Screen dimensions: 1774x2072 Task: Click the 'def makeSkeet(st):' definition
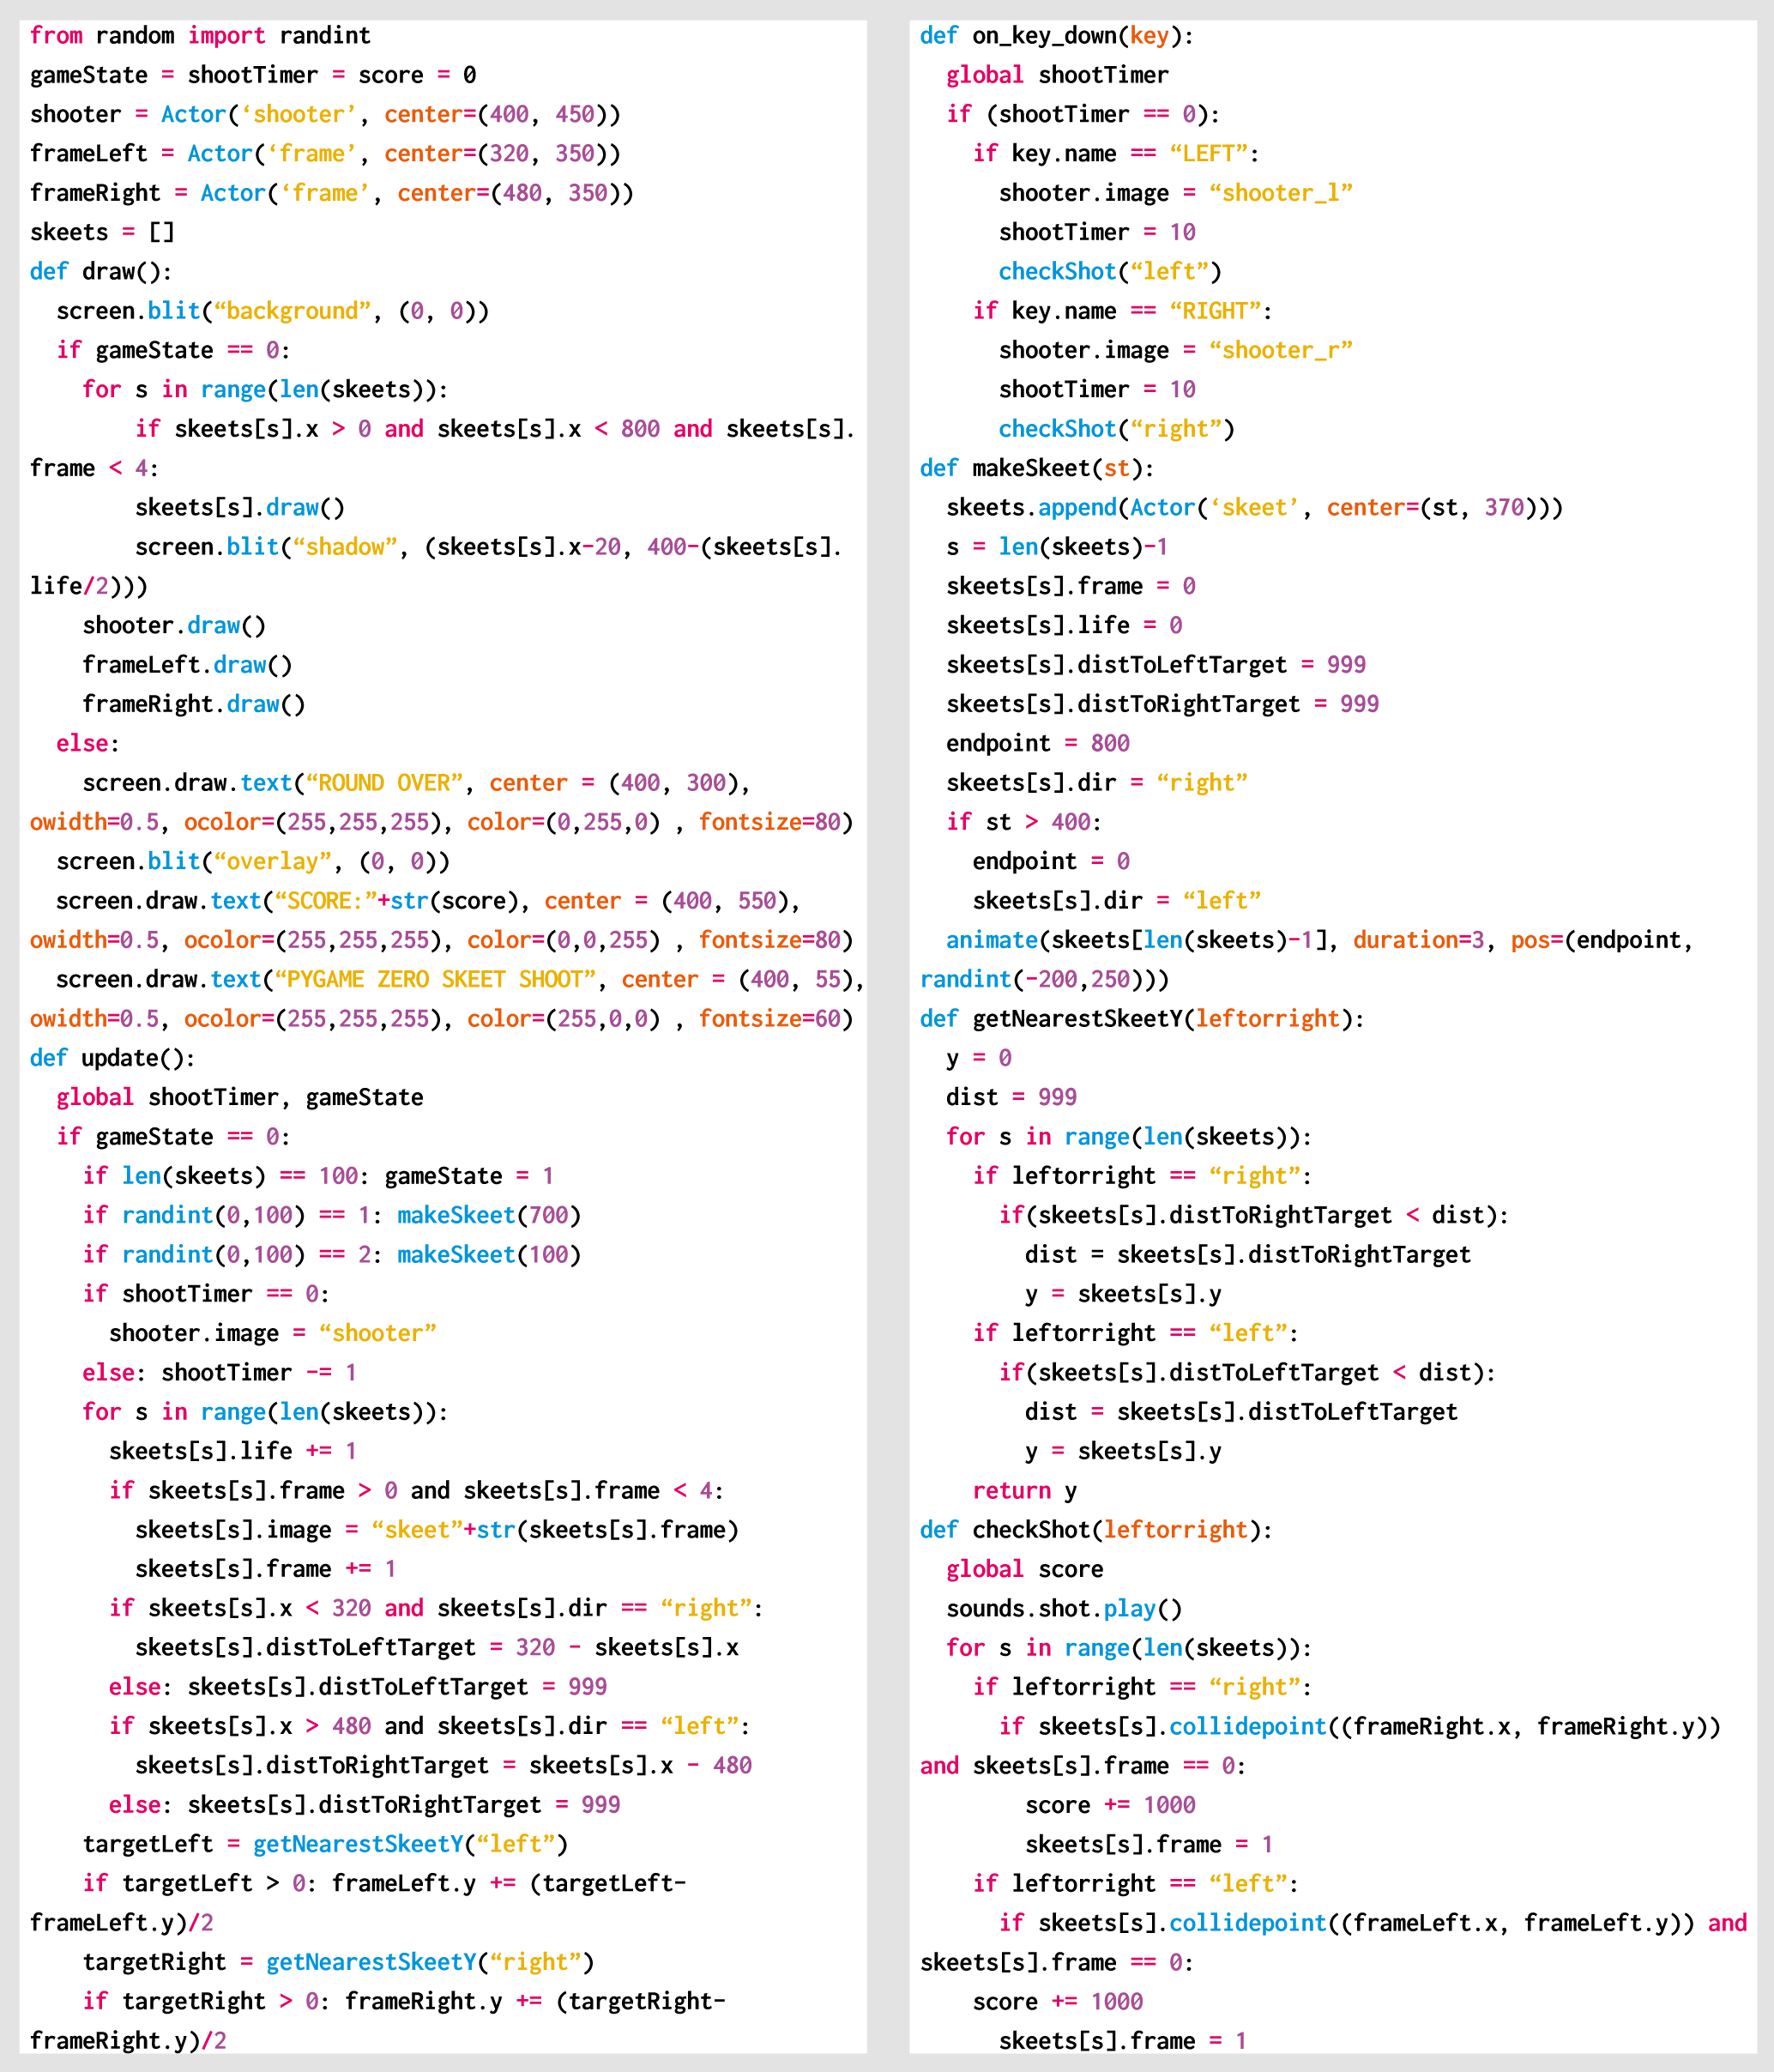tap(1036, 468)
